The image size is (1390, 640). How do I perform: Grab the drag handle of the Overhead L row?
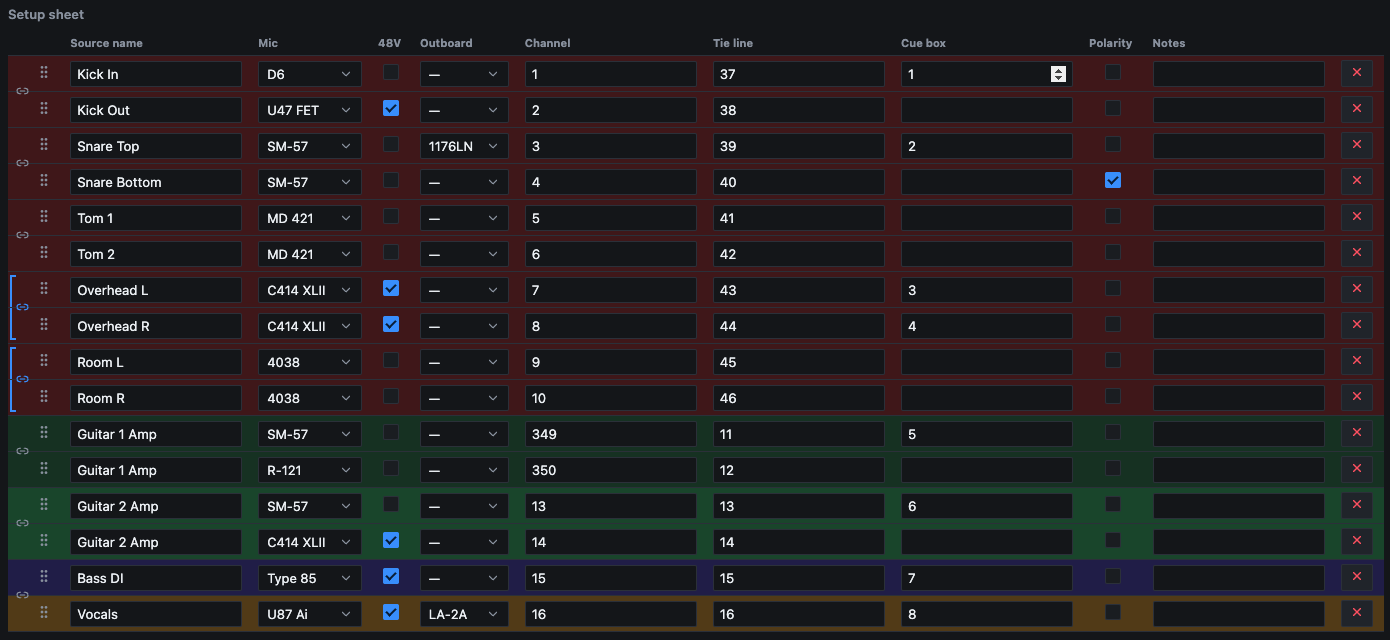44,289
